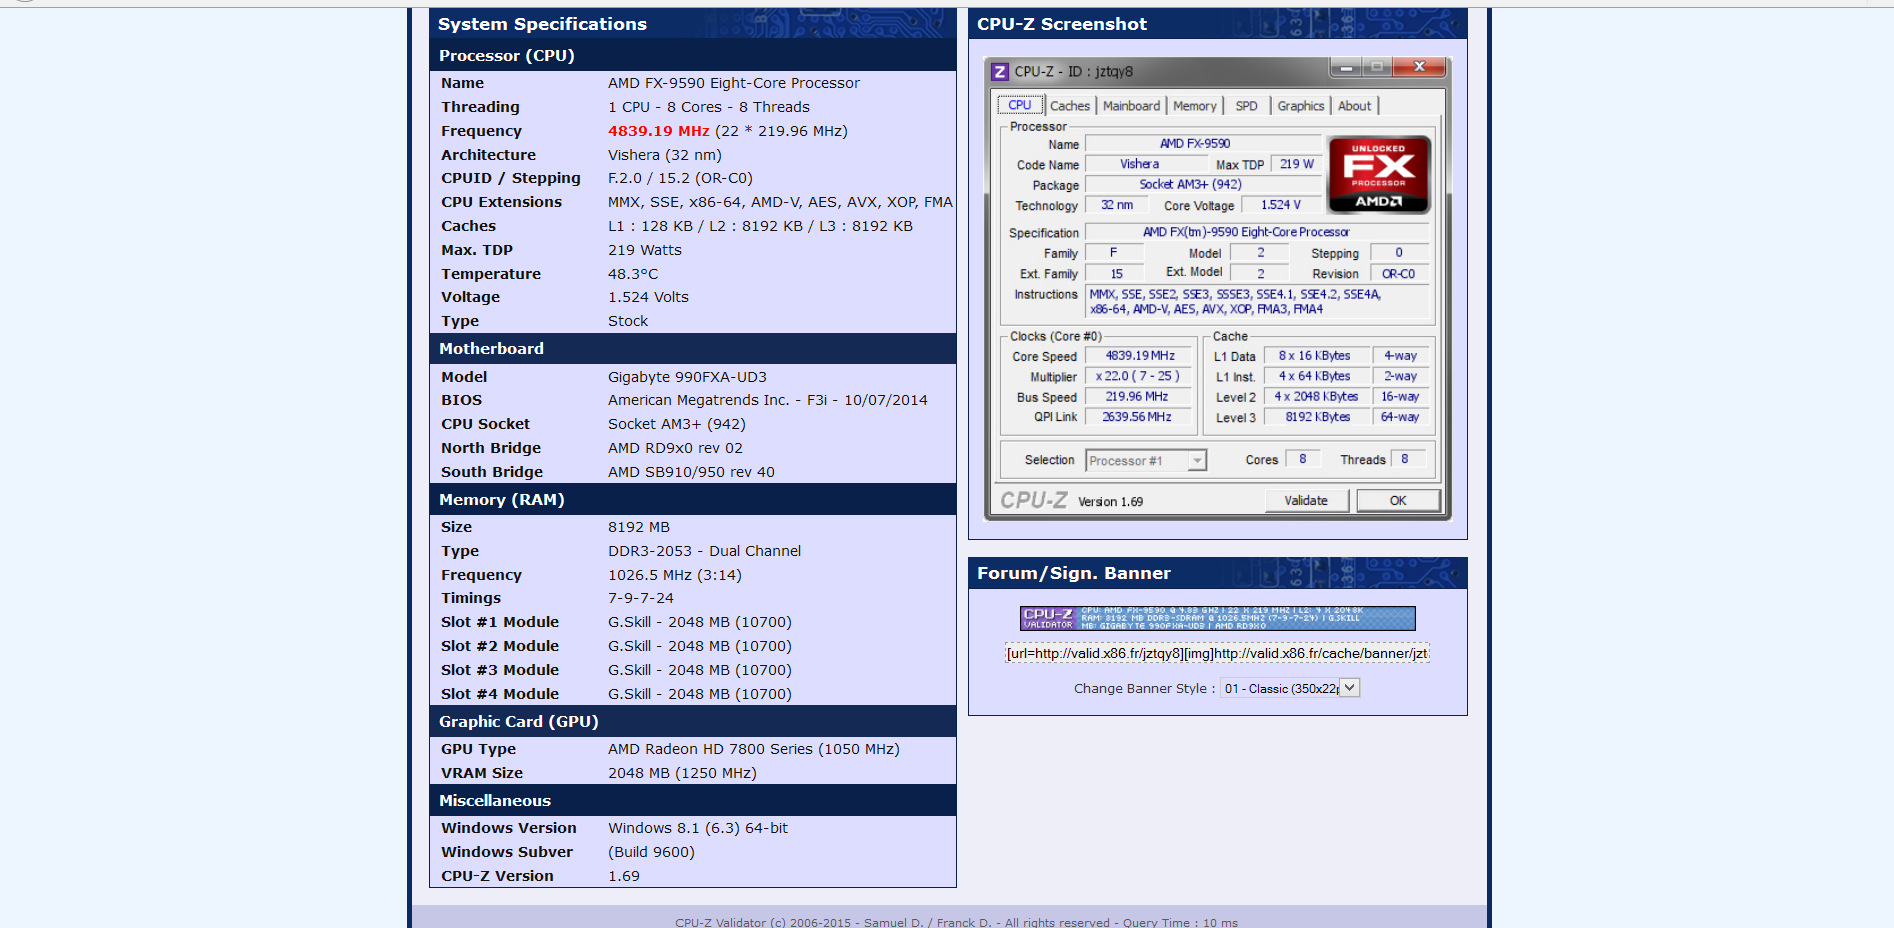1894x928 pixels.
Task: Click the System Specifications header
Action: coord(693,24)
